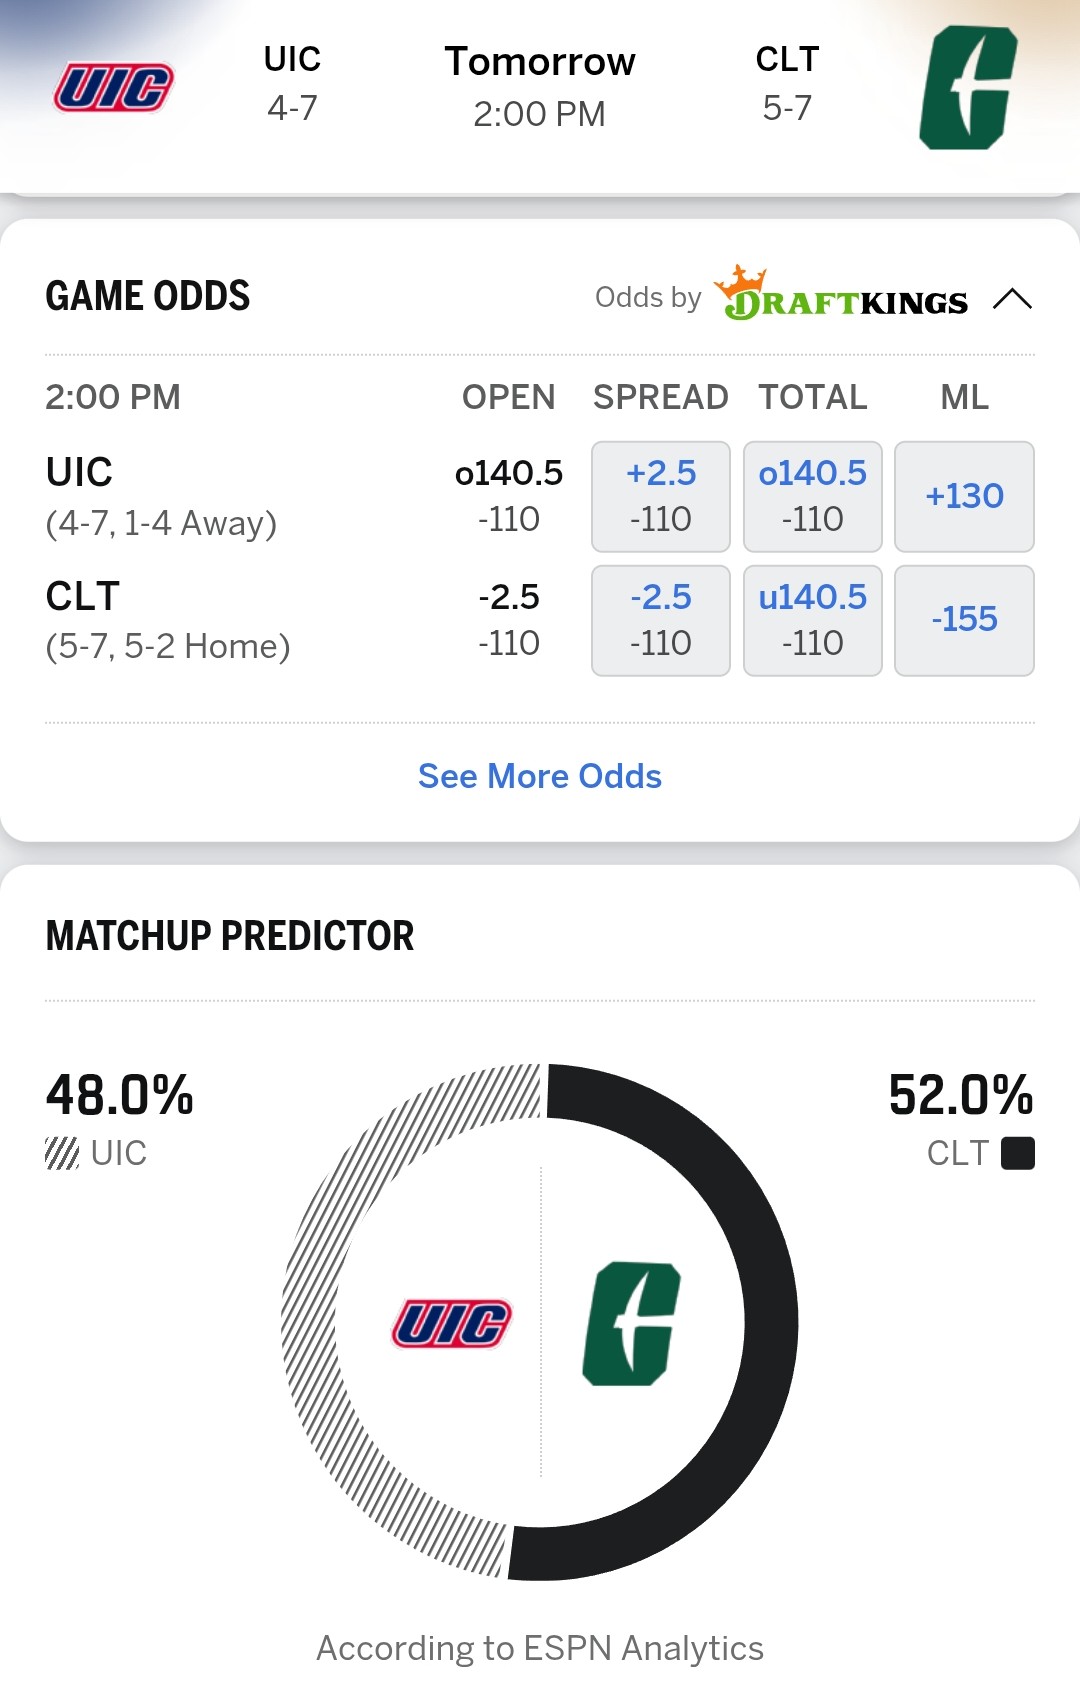Image resolution: width=1080 pixels, height=1698 pixels.
Task: Tap the UIC logo inside predictor chart
Action: pos(452,1323)
